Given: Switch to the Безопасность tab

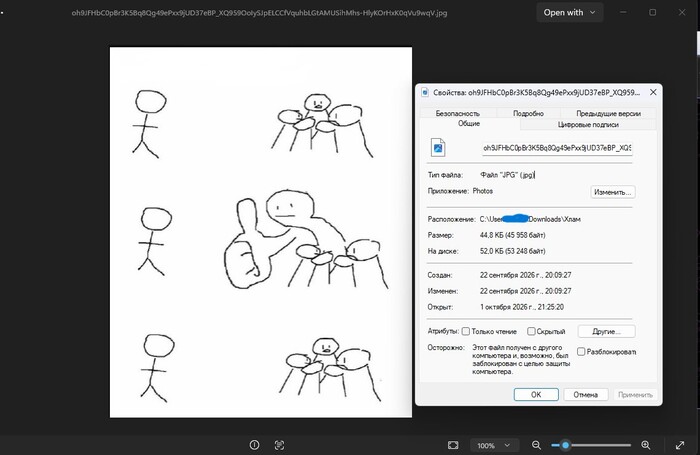Looking at the screenshot, I should 458,113.
